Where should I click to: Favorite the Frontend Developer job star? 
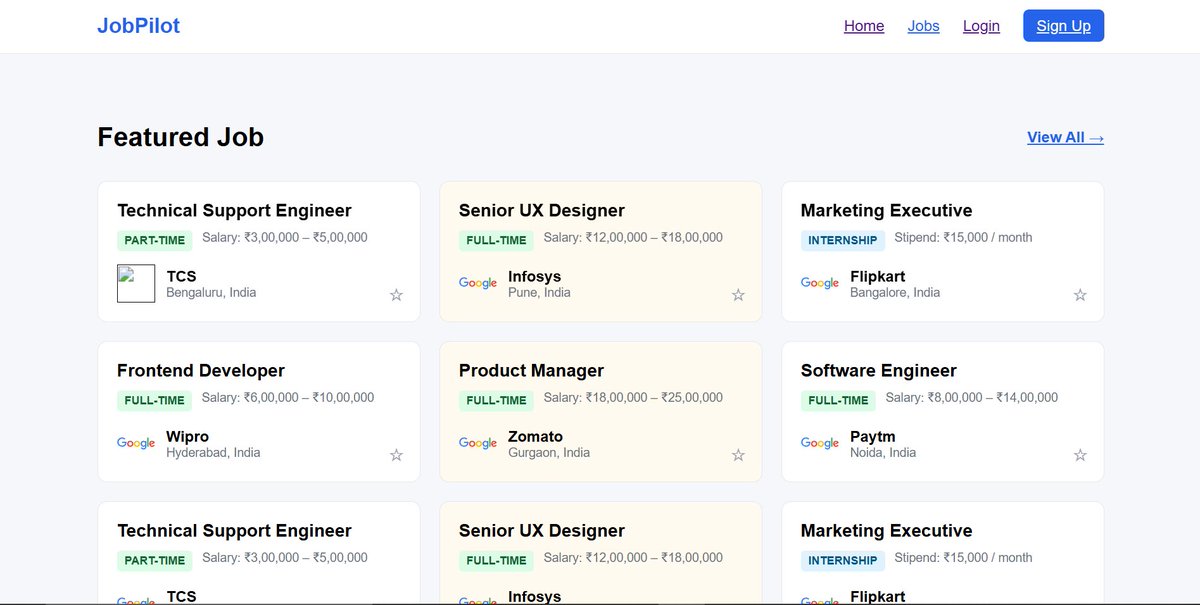point(396,455)
